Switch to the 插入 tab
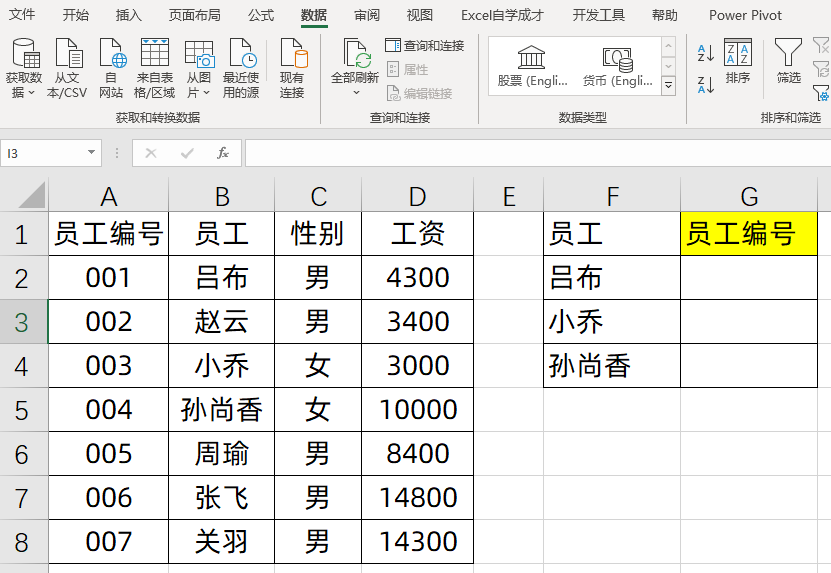 [129, 15]
